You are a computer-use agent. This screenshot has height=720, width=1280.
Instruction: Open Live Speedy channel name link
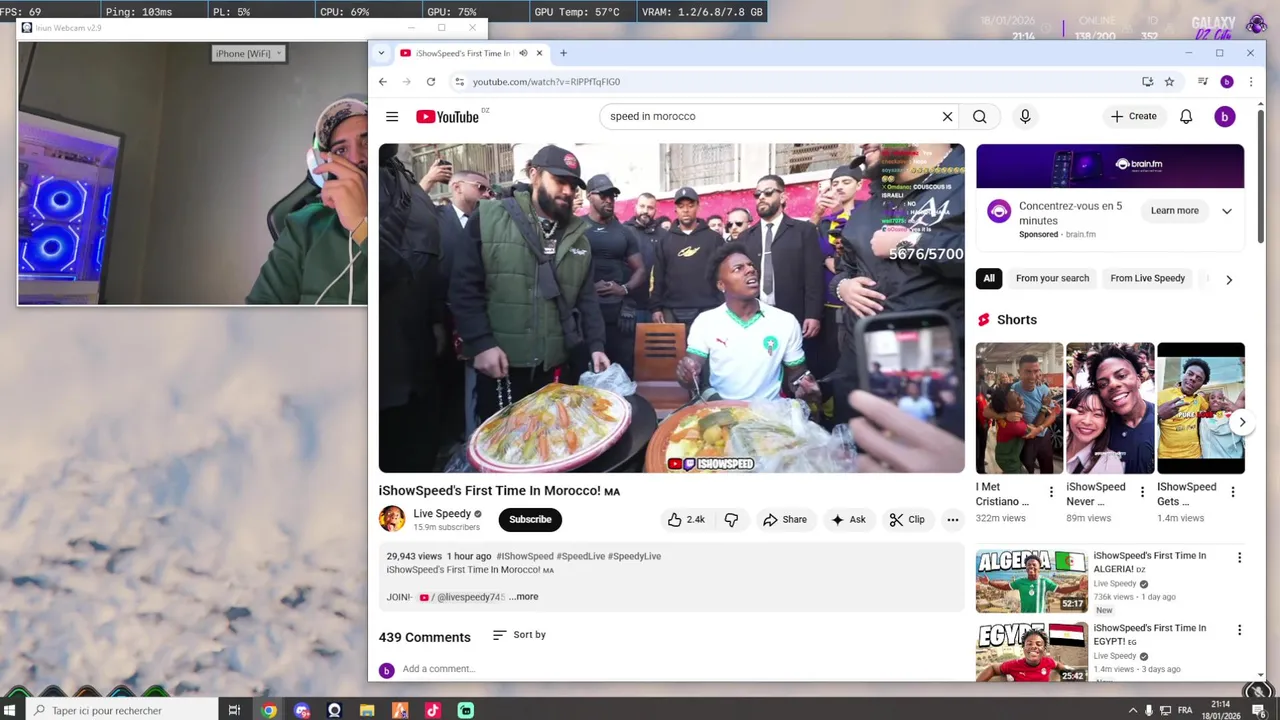[x=442, y=514]
